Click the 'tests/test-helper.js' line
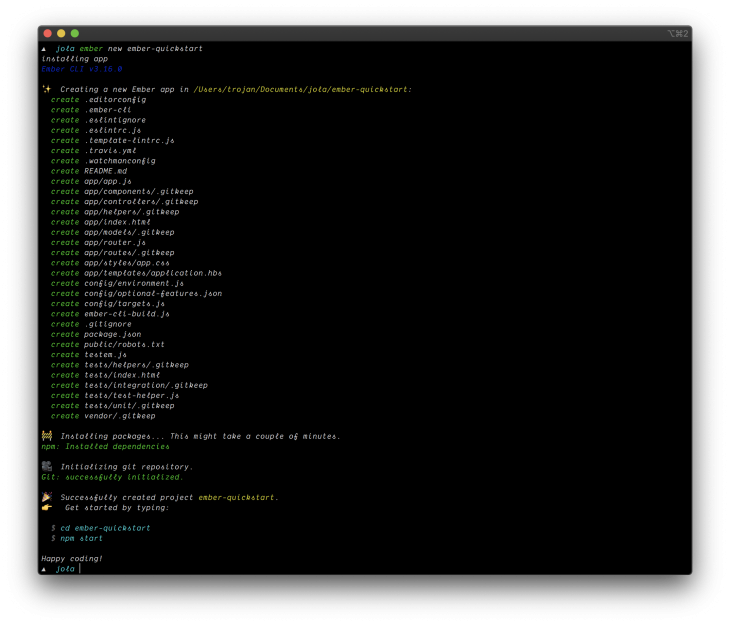This screenshot has width=730, height=625. [115, 396]
